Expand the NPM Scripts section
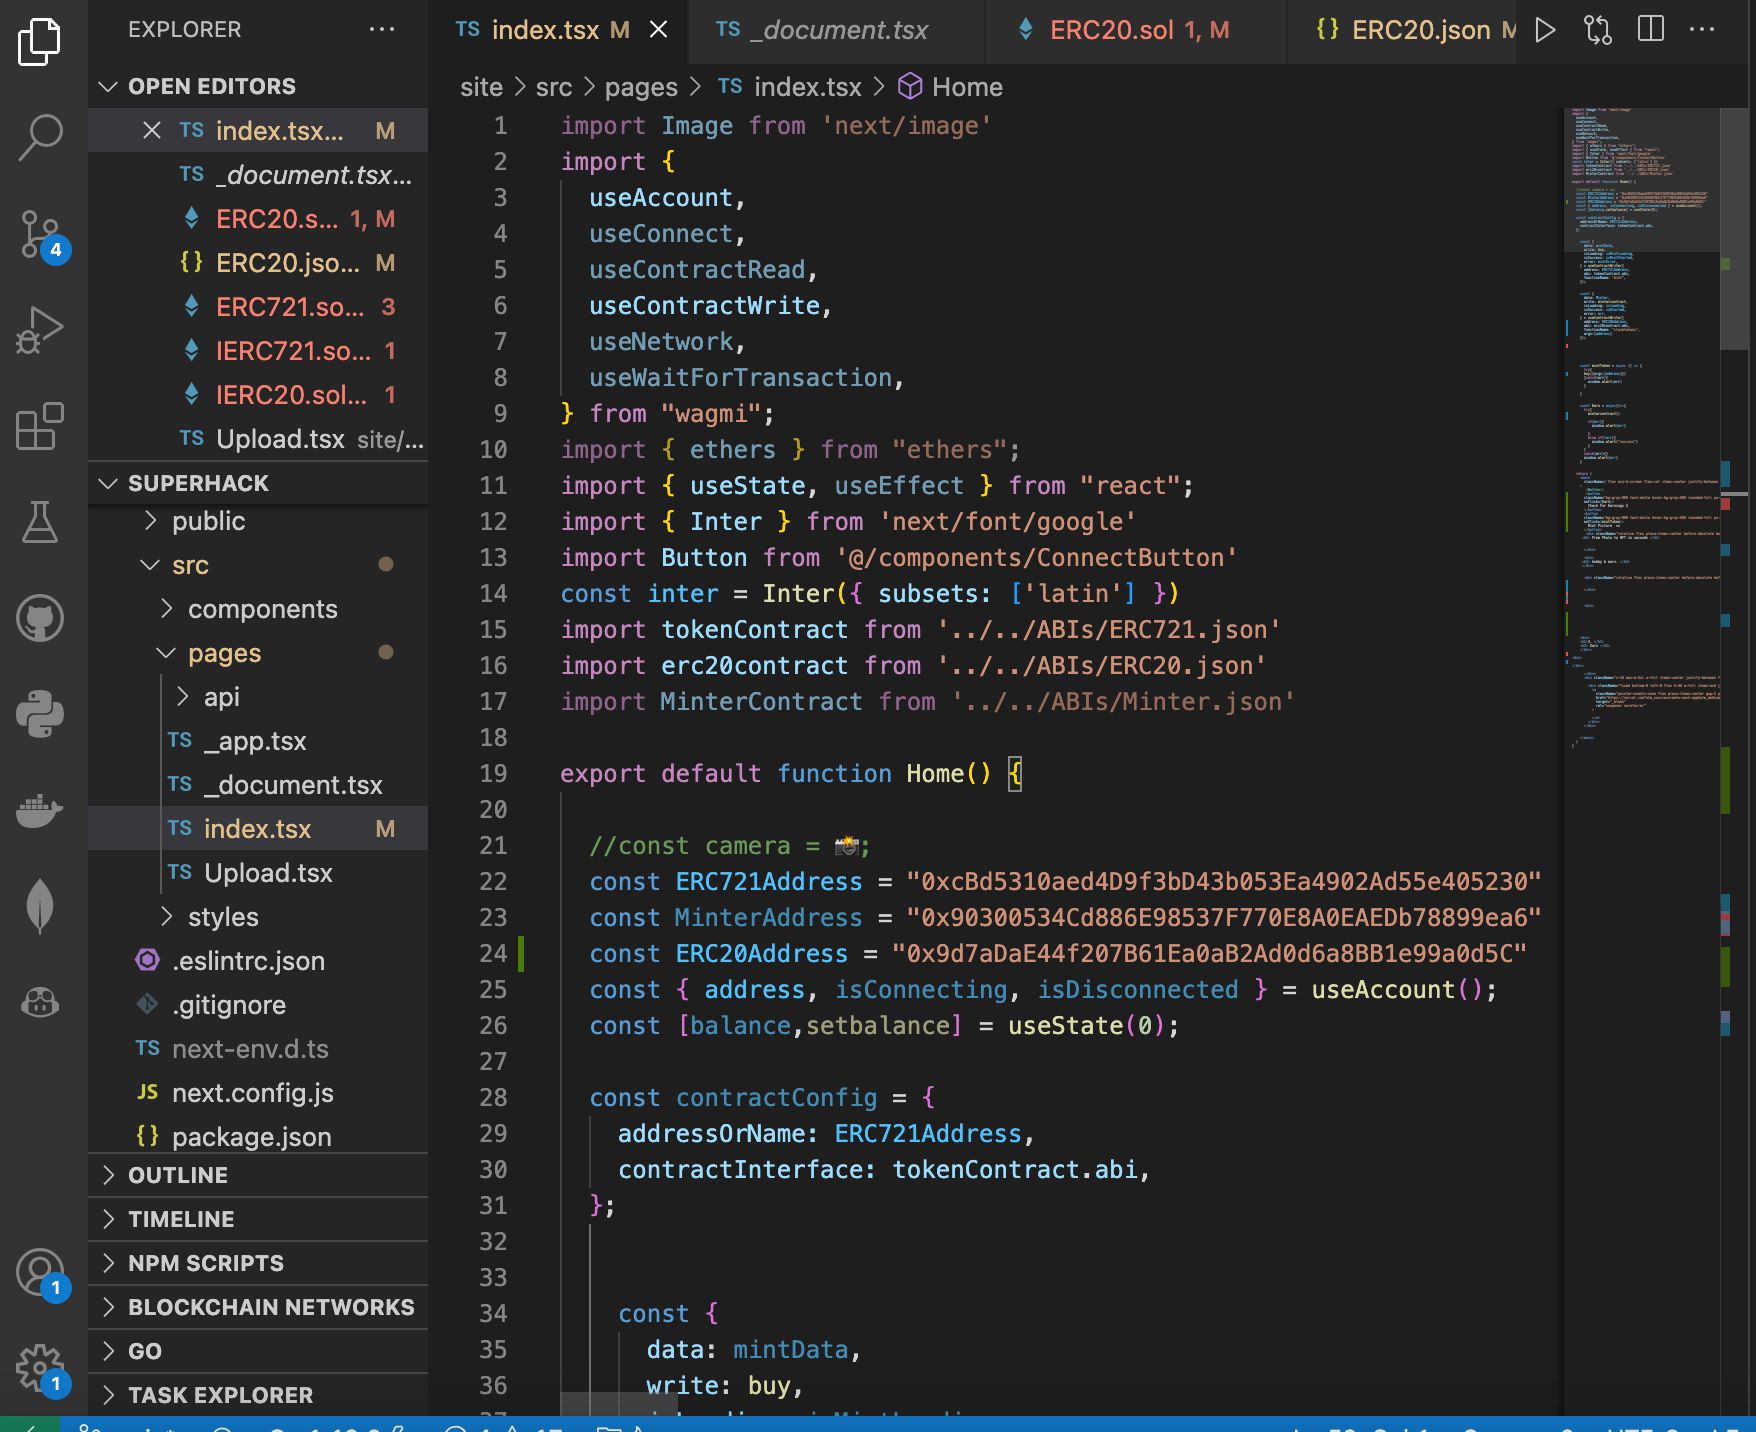The height and width of the screenshot is (1432, 1756). tap(258, 1263)
